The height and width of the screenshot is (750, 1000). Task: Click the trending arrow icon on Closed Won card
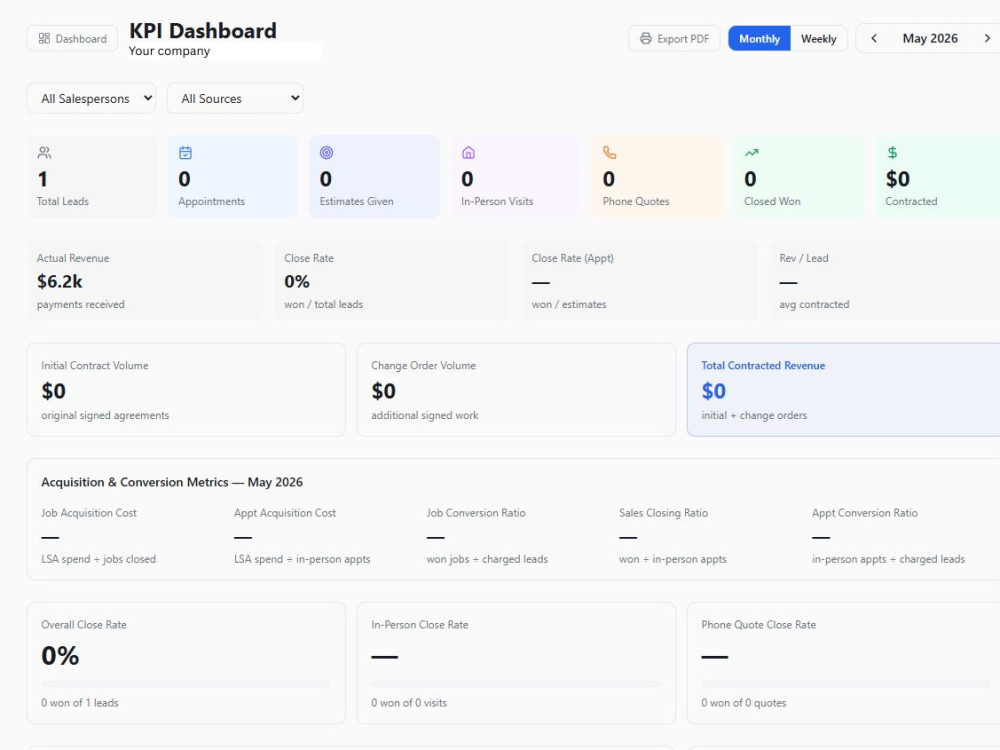[x=751, y=152]
